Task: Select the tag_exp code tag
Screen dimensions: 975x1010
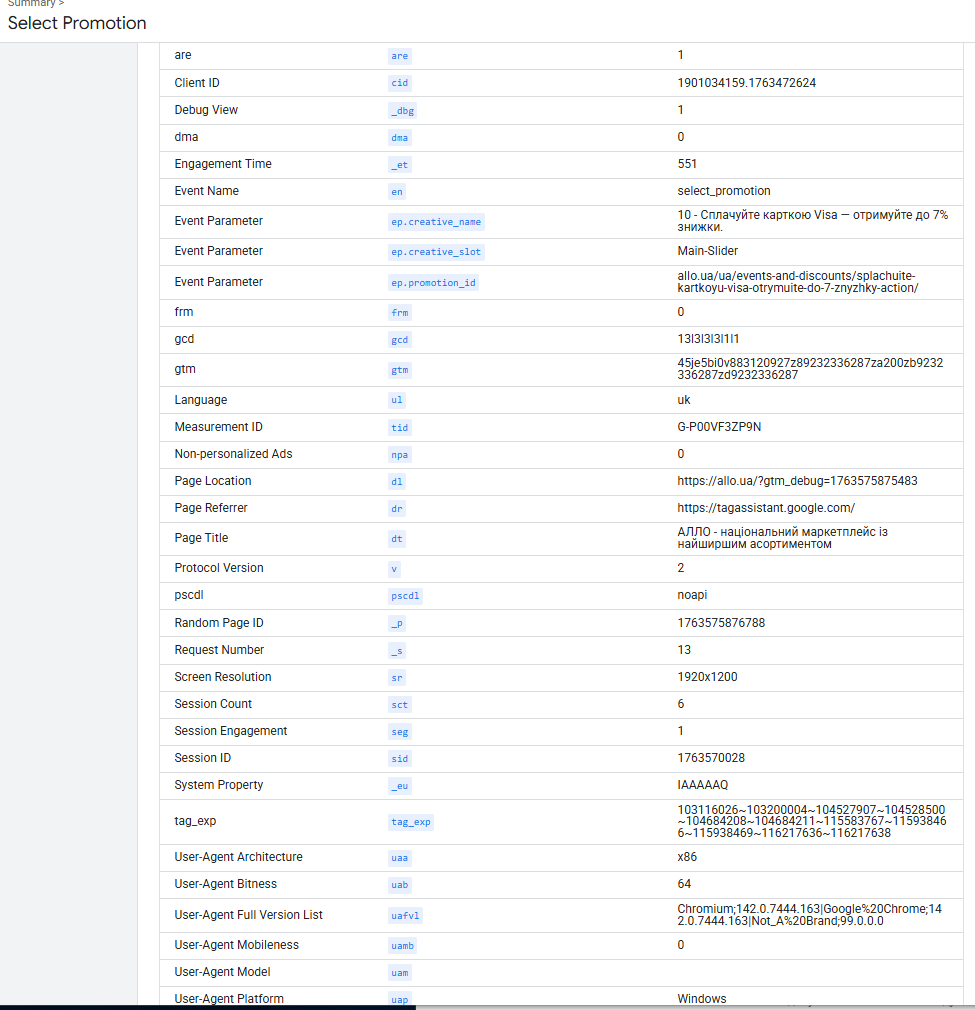Action: [411, 822]
